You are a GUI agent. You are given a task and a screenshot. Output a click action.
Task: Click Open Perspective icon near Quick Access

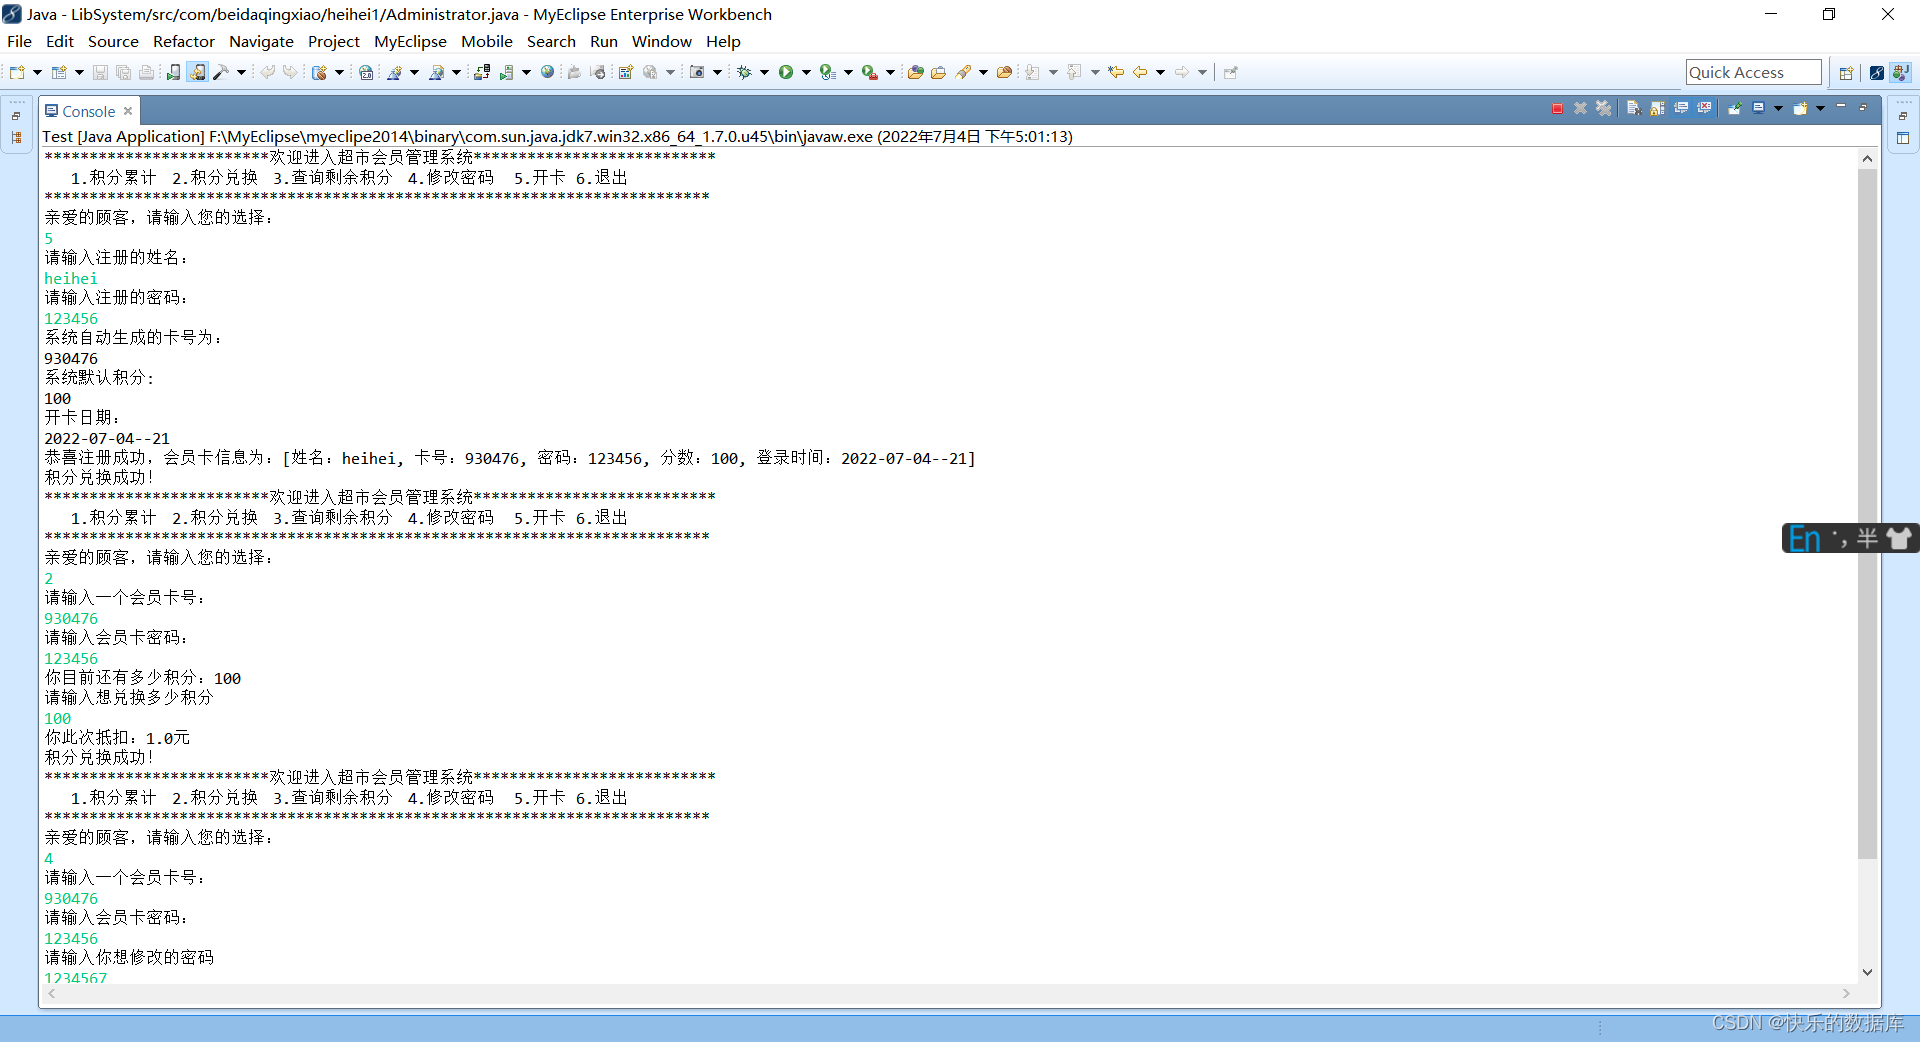coord(1846,72)
